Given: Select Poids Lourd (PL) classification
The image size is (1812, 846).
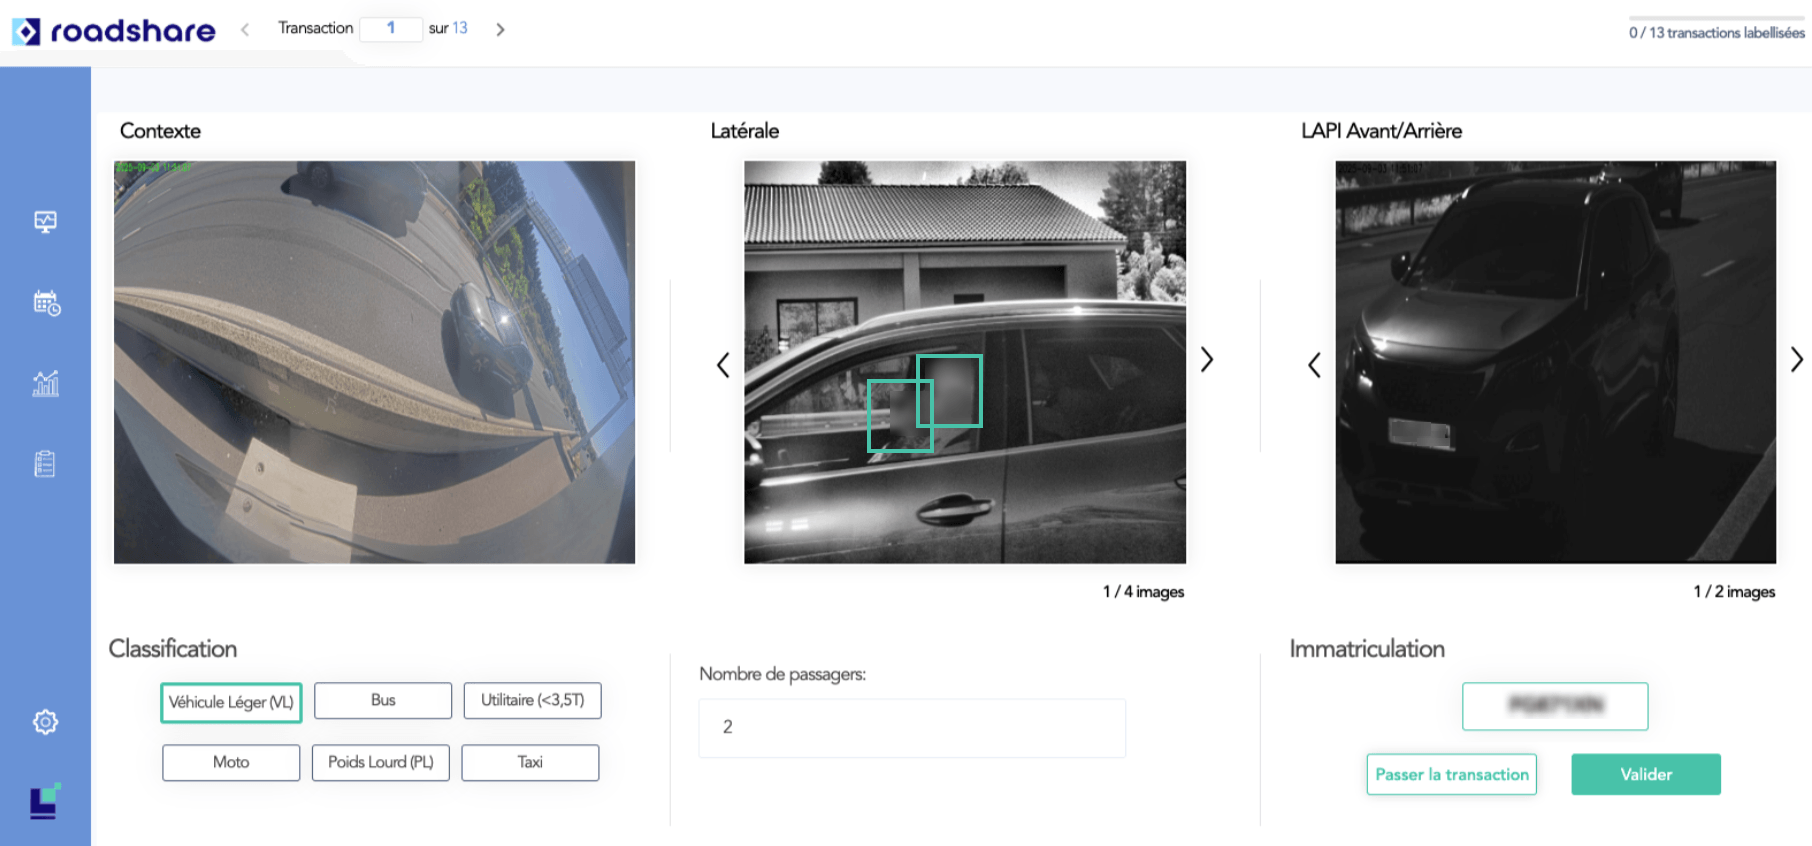Looking at the screenshot, I should click(381, 762).
